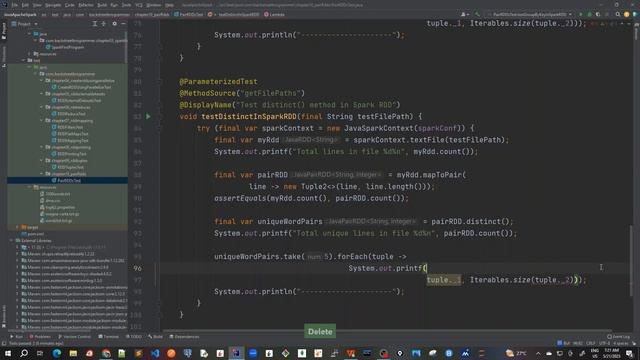Open the File menu
640x360 pixels.
15,5
